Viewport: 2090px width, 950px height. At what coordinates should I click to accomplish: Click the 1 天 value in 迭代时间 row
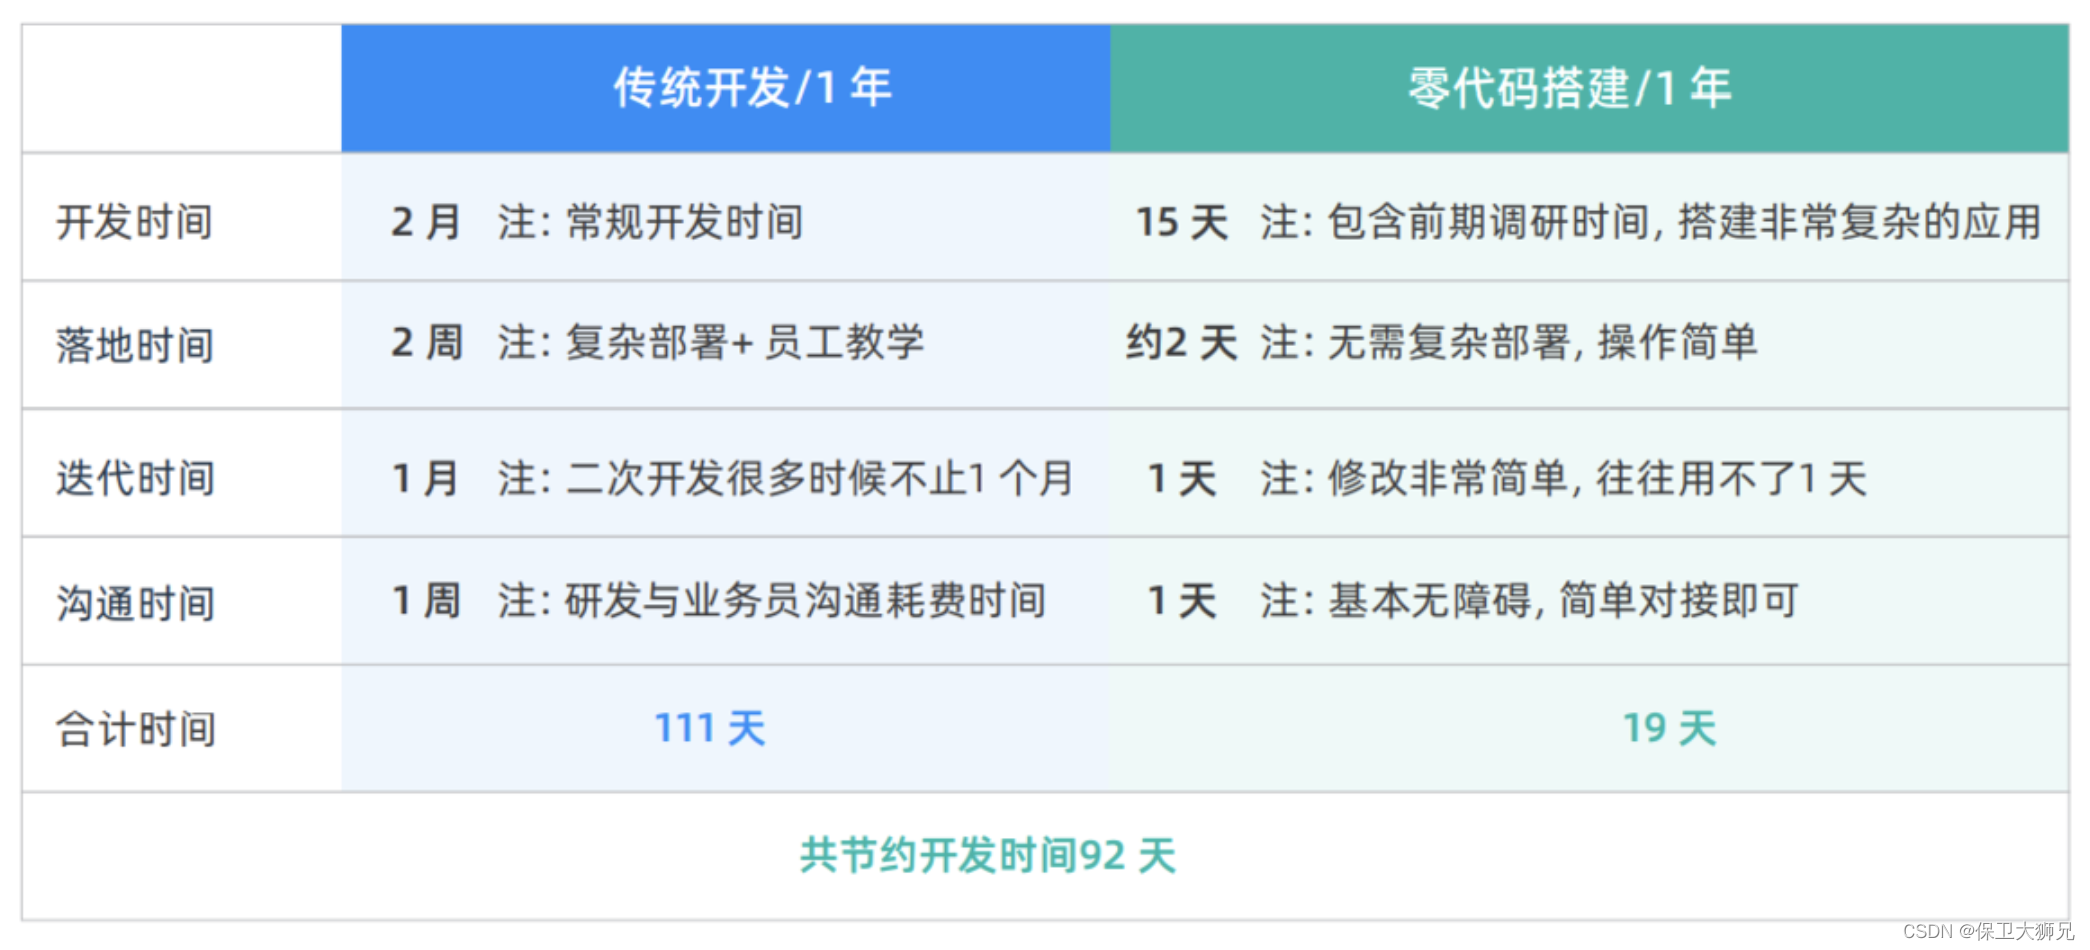pyautogui.click(x=1182, y=479)
